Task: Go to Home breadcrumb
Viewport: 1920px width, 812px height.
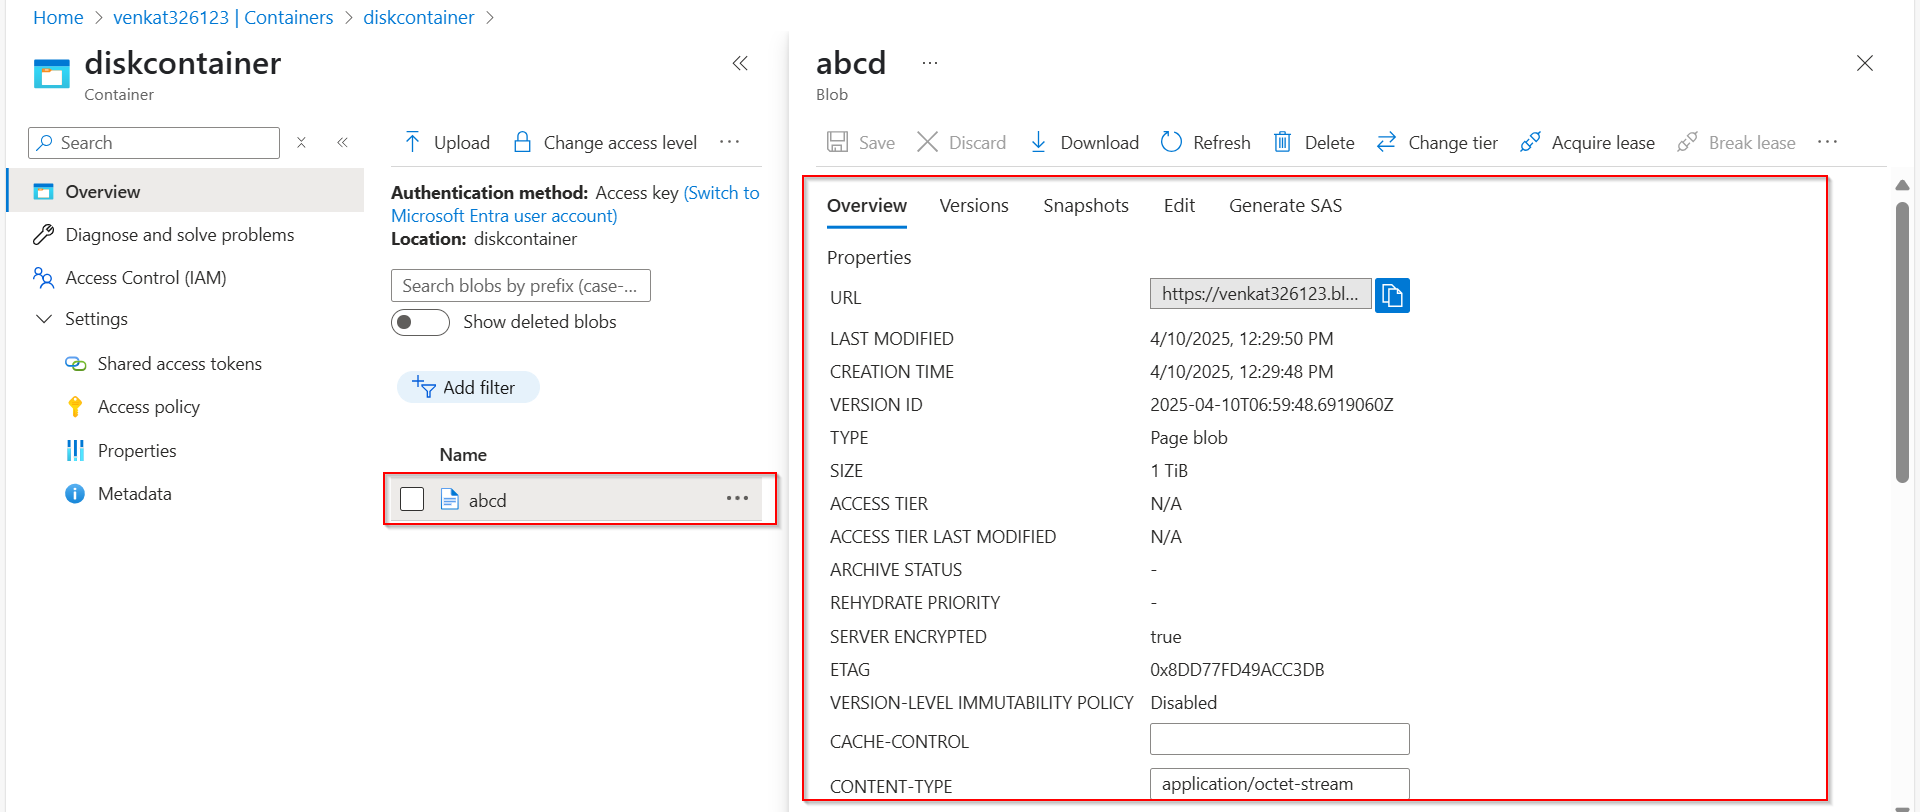Action: (x=58, y=17)
